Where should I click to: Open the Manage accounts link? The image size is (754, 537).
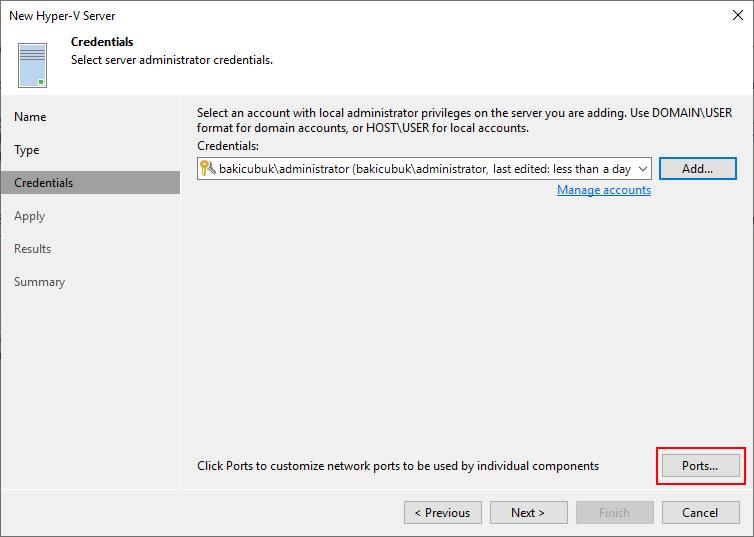(x=603, y=190)
